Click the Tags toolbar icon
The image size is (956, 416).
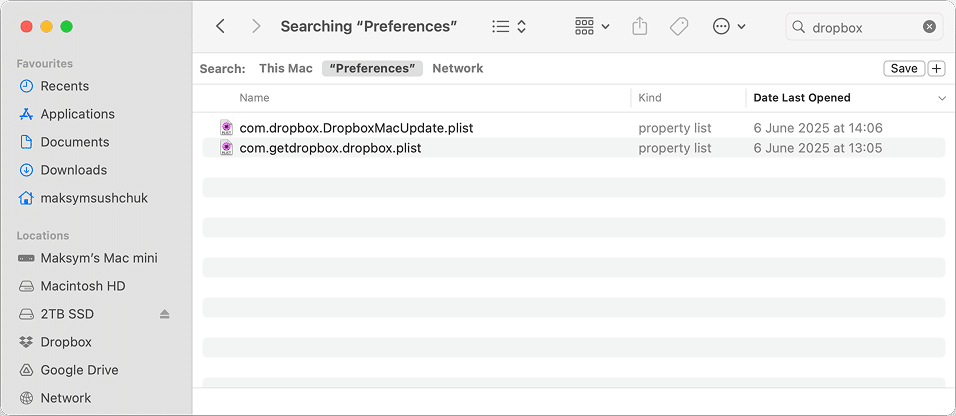point(679,26)
